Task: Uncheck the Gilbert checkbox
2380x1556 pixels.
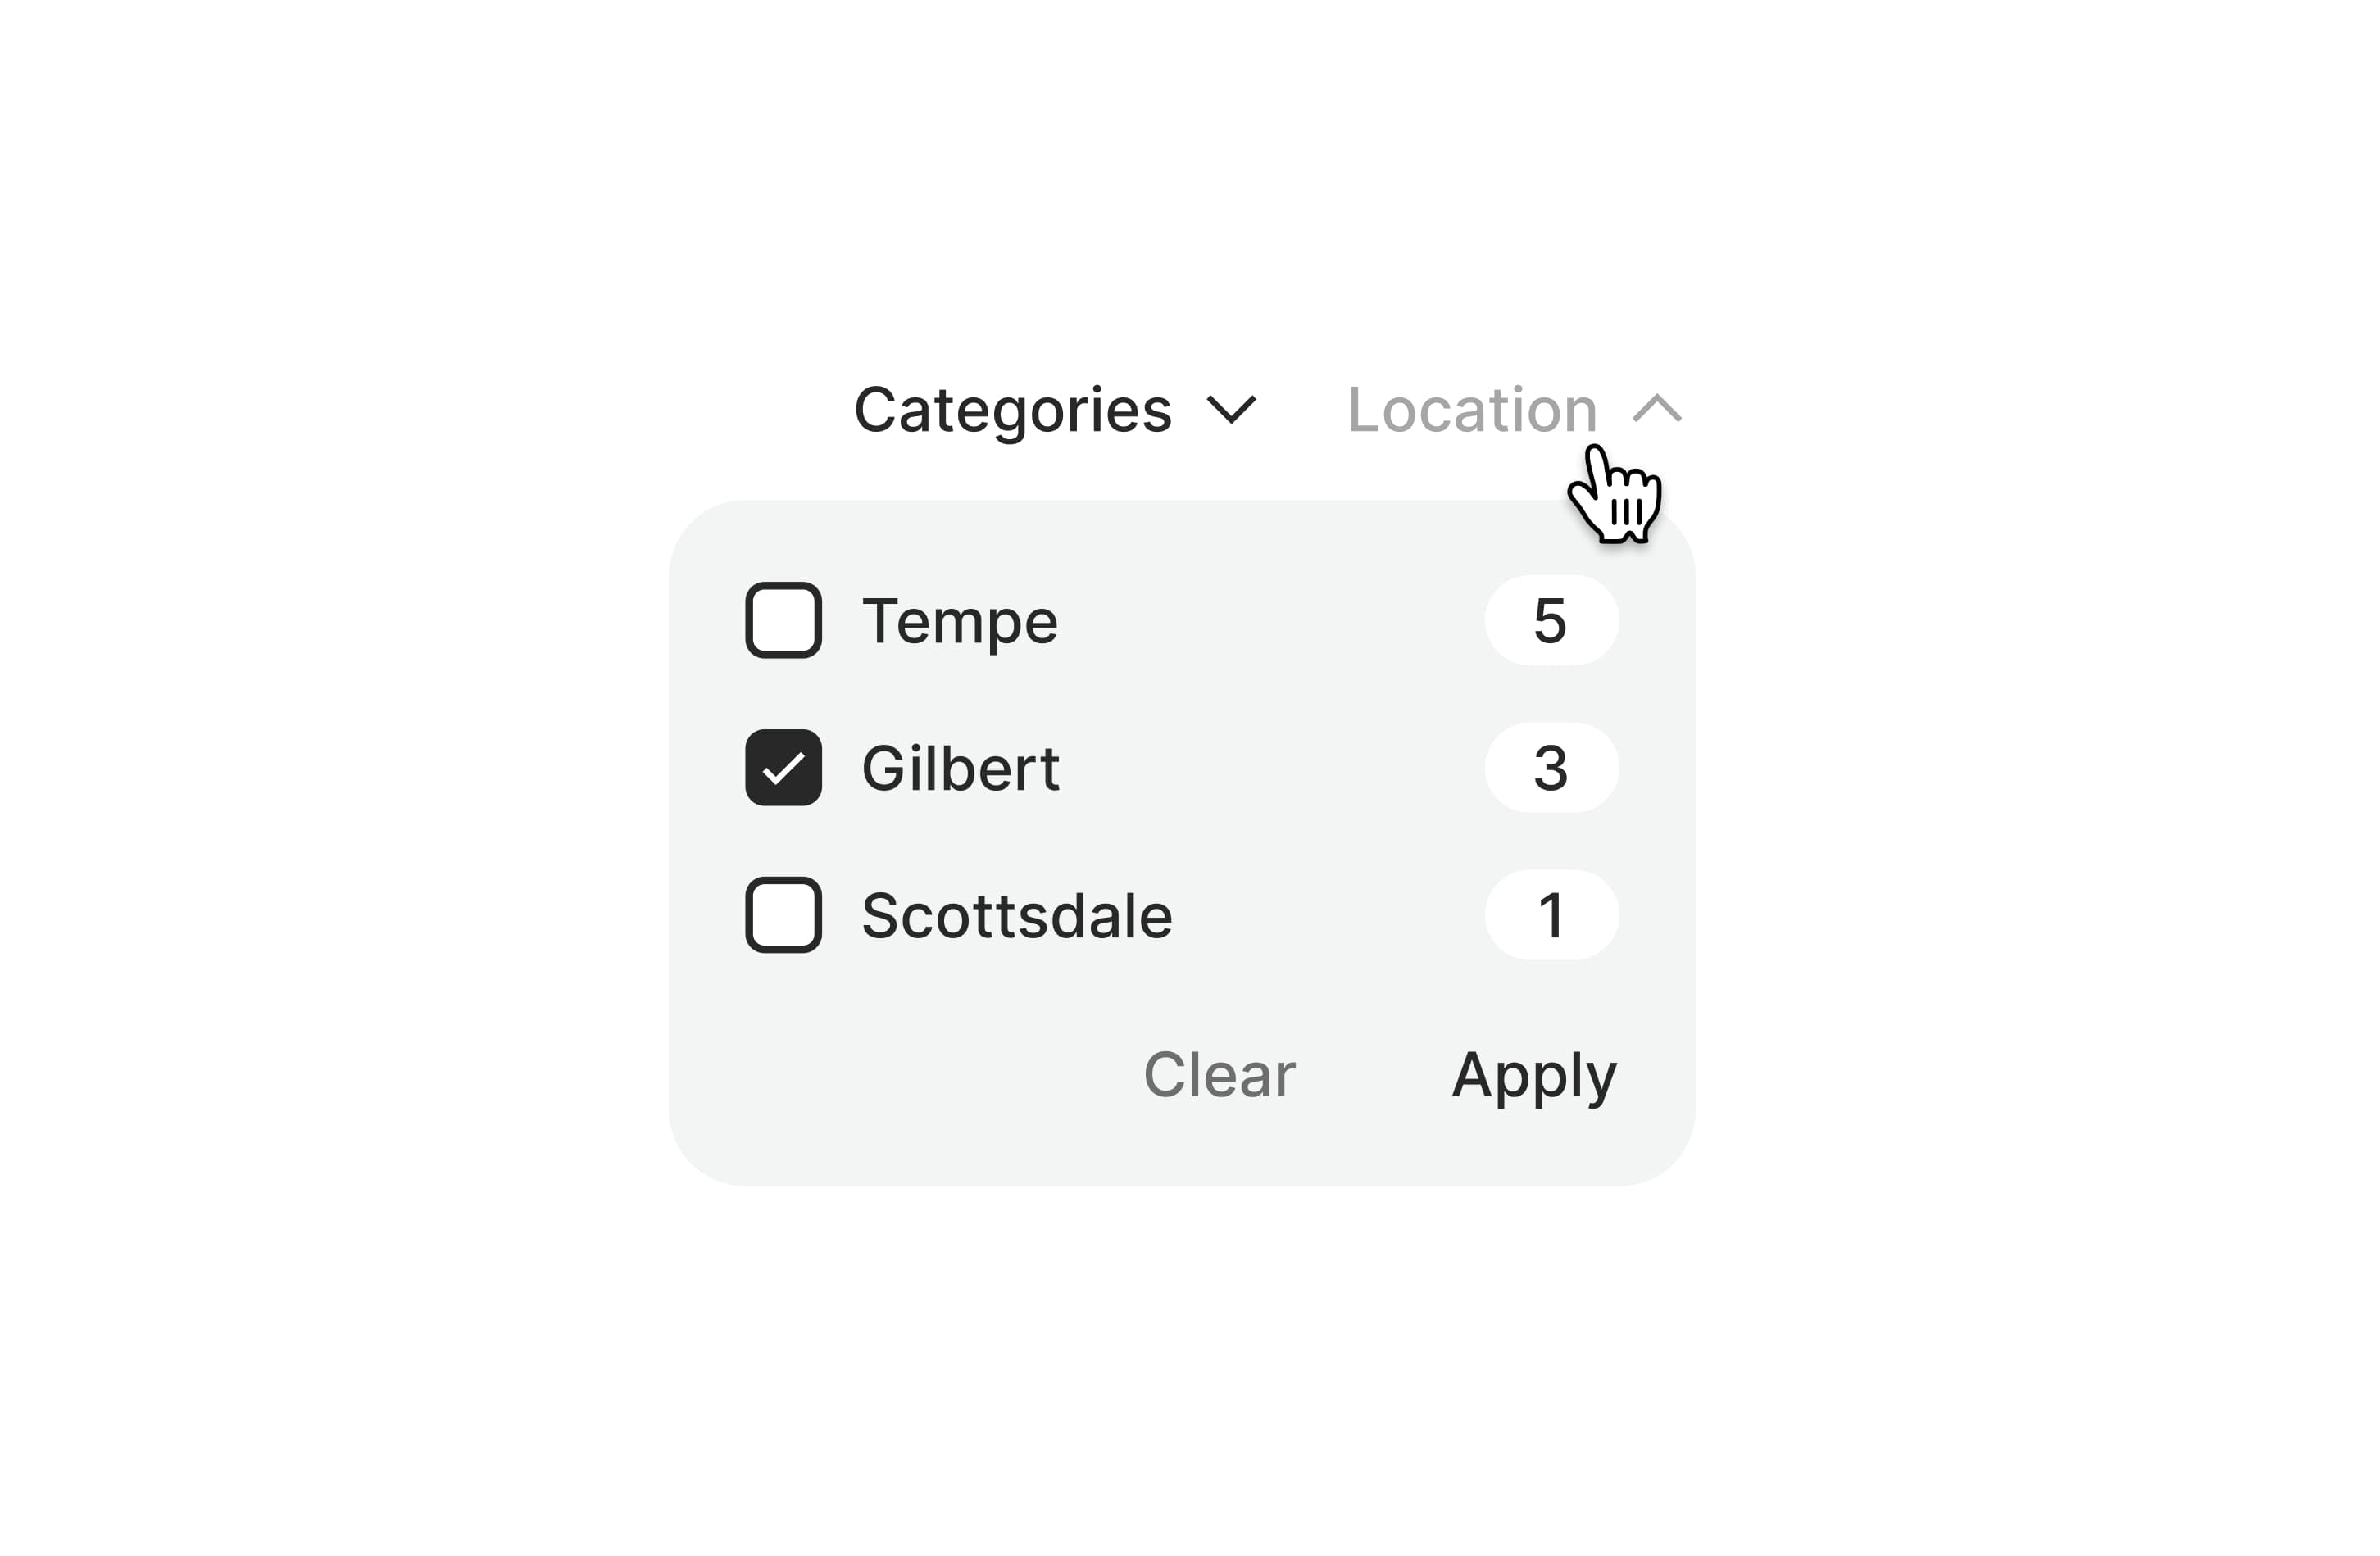Action: (x=783, y=768)
